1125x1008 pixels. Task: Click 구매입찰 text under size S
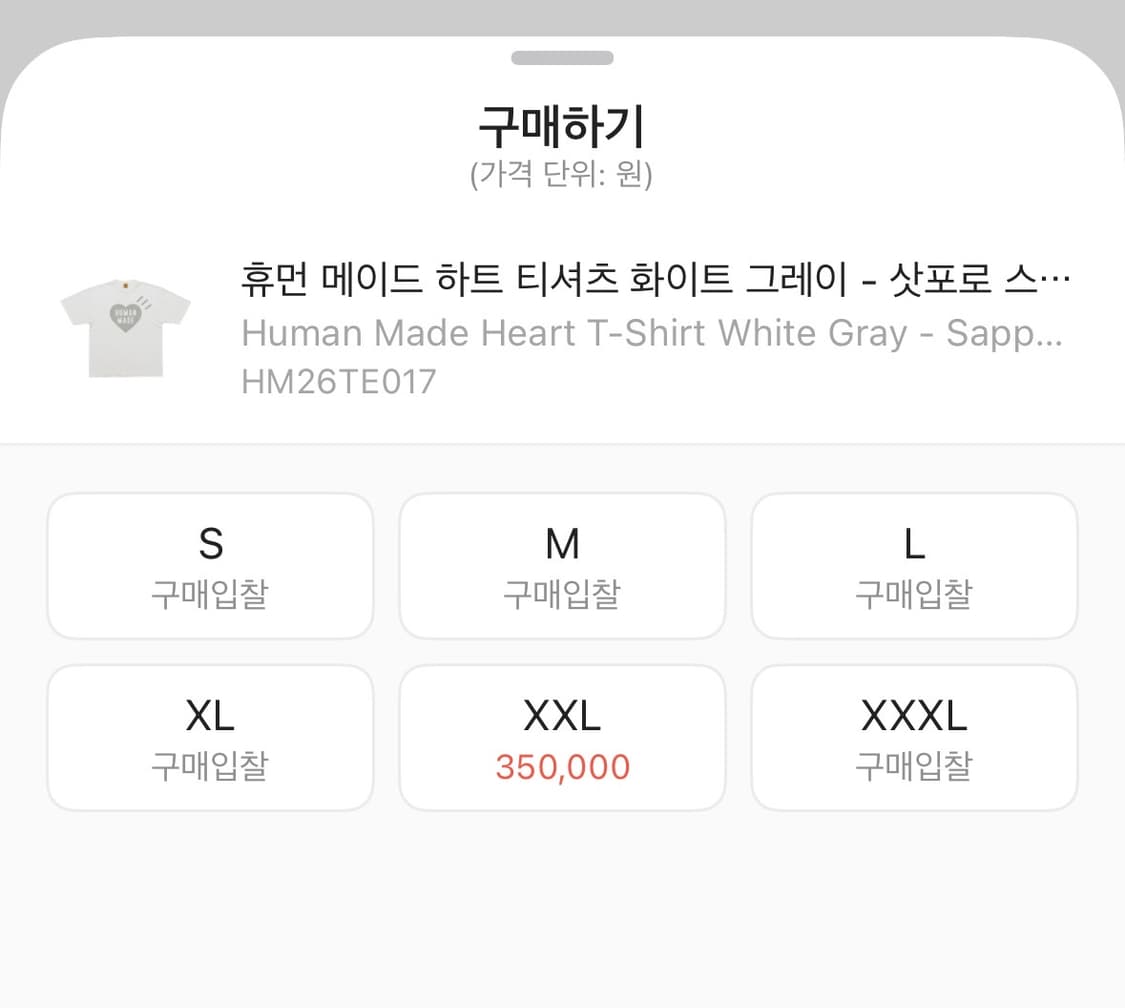[209, 595]
